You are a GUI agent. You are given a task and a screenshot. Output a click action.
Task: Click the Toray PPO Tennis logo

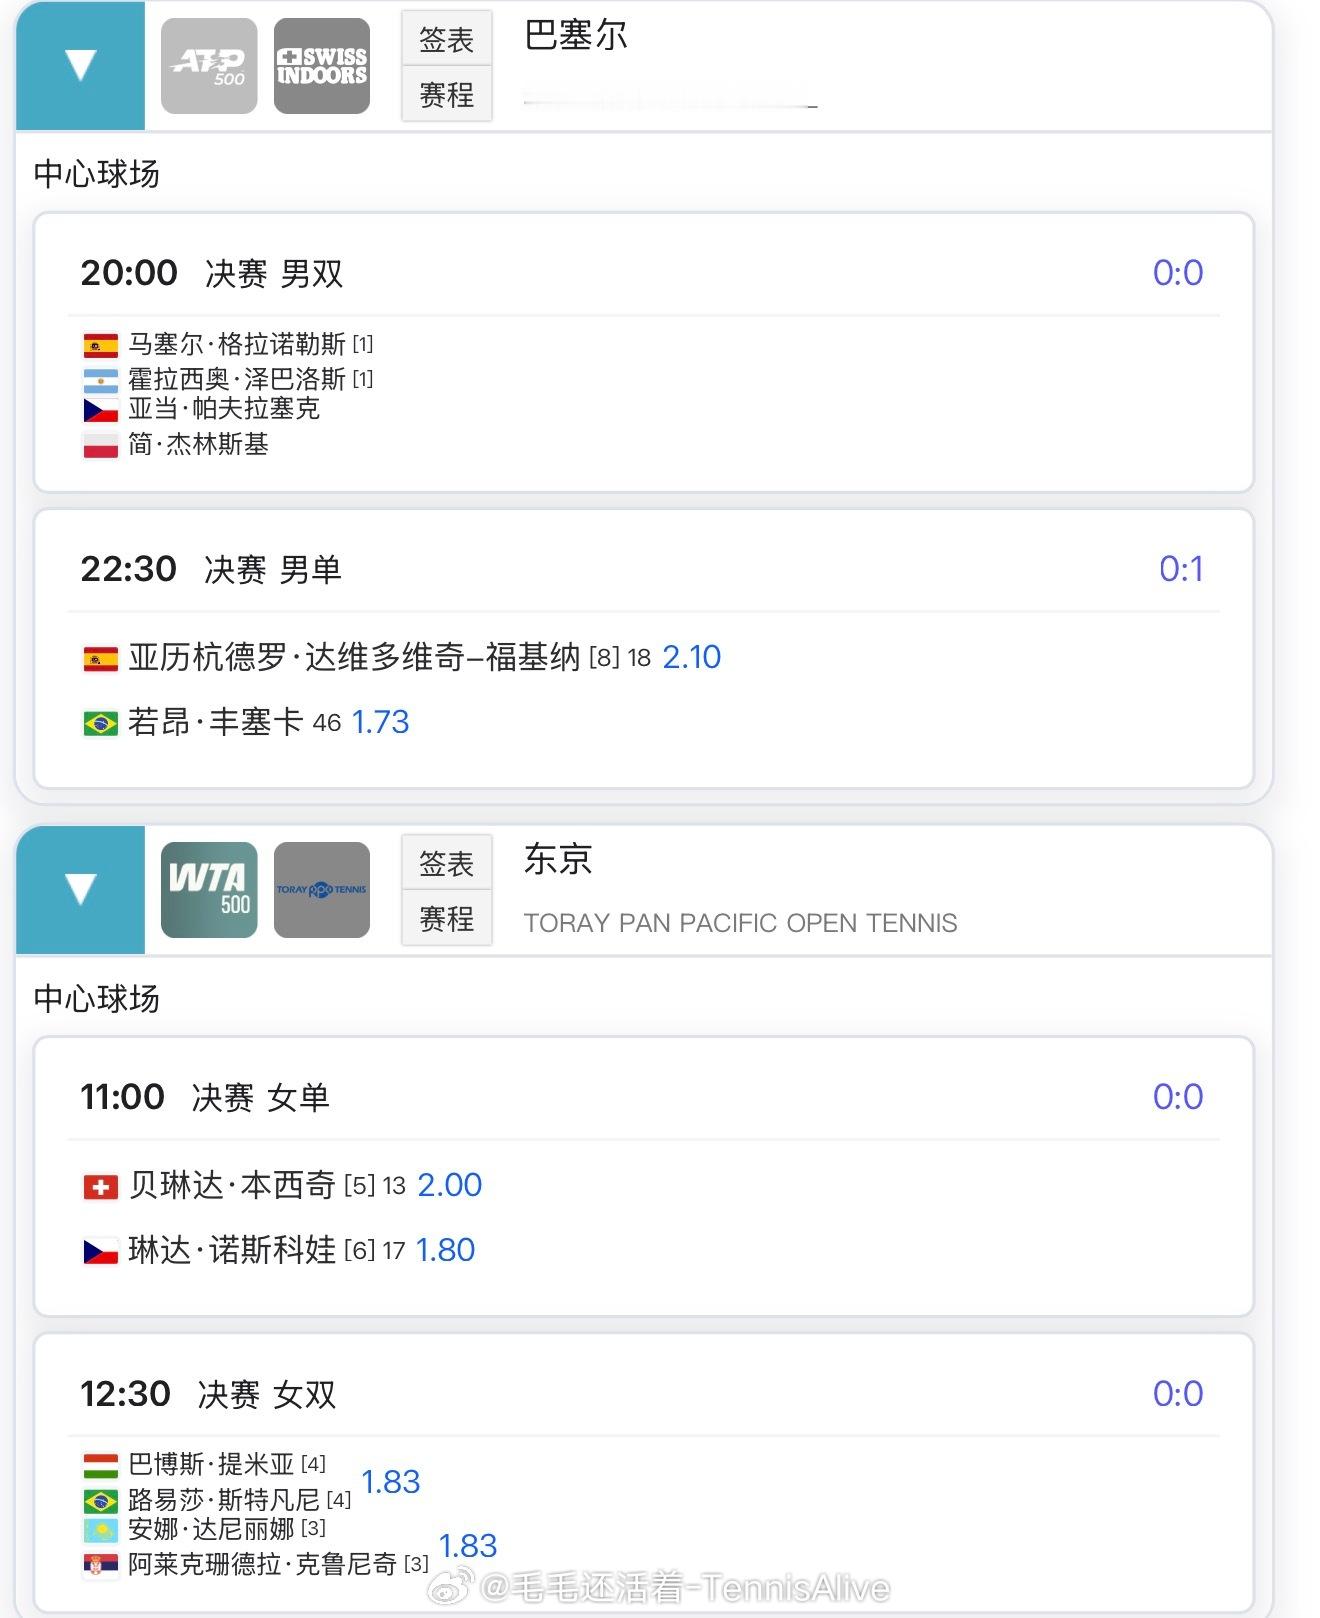coord(322,890)
